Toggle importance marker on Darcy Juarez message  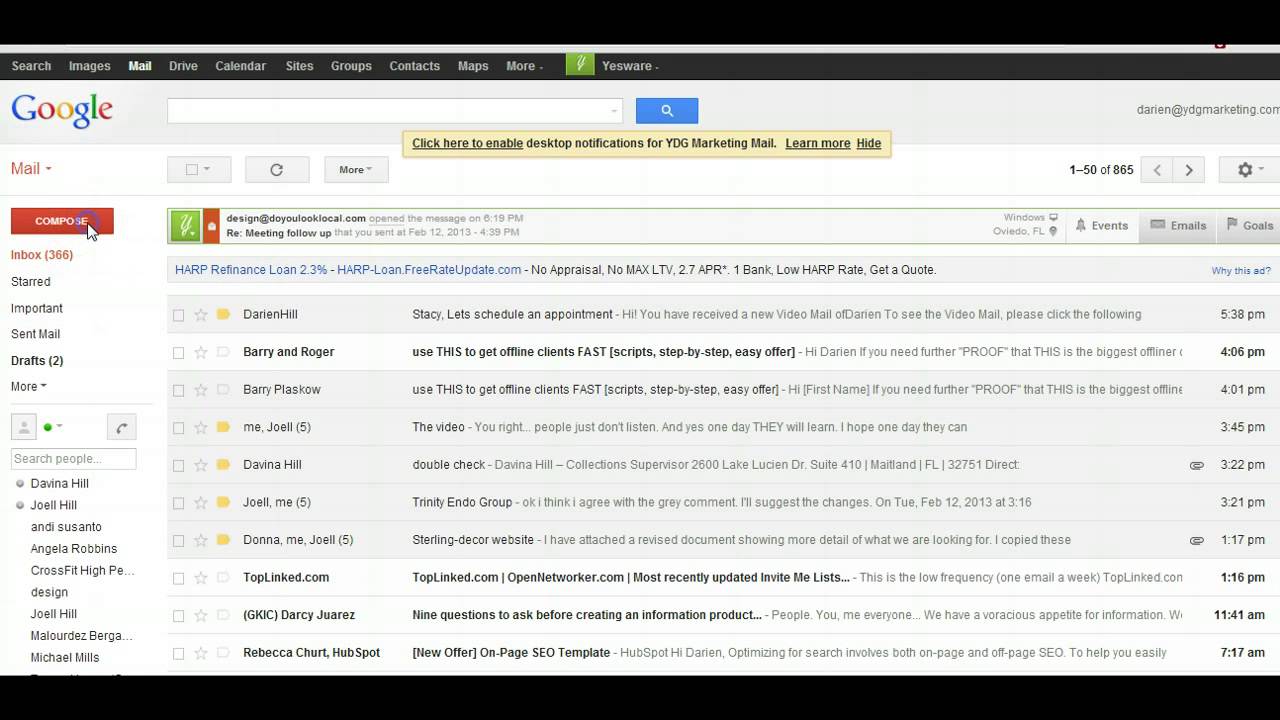[x=223, y=615]
